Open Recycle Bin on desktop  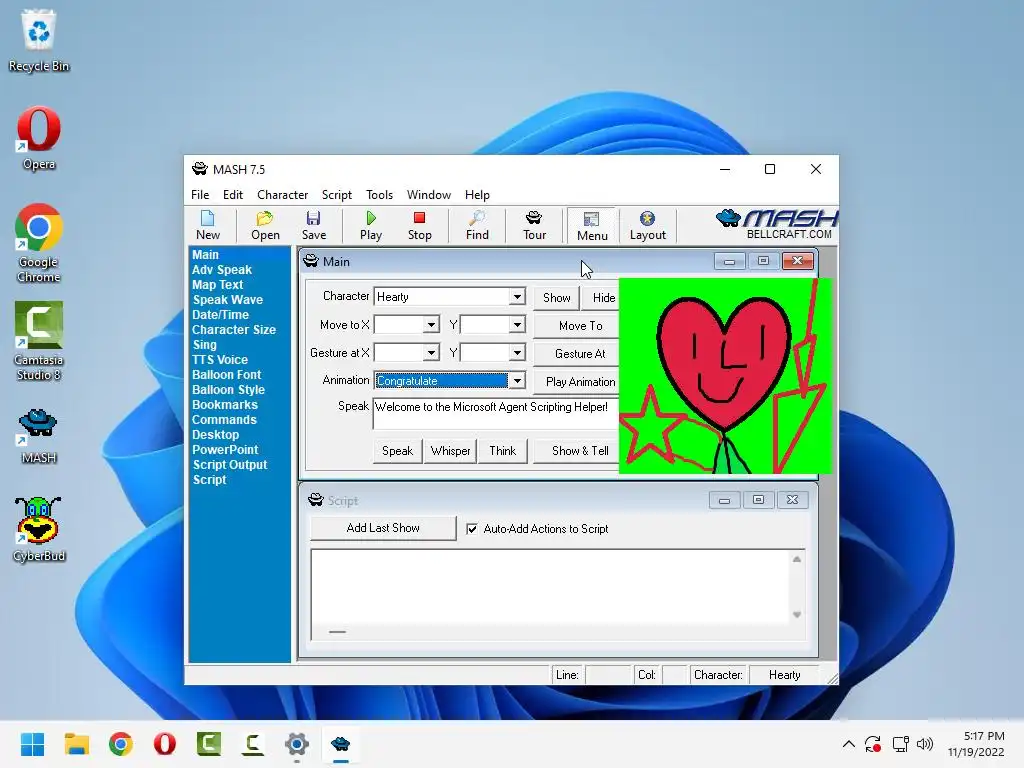[x=39, y=40]
